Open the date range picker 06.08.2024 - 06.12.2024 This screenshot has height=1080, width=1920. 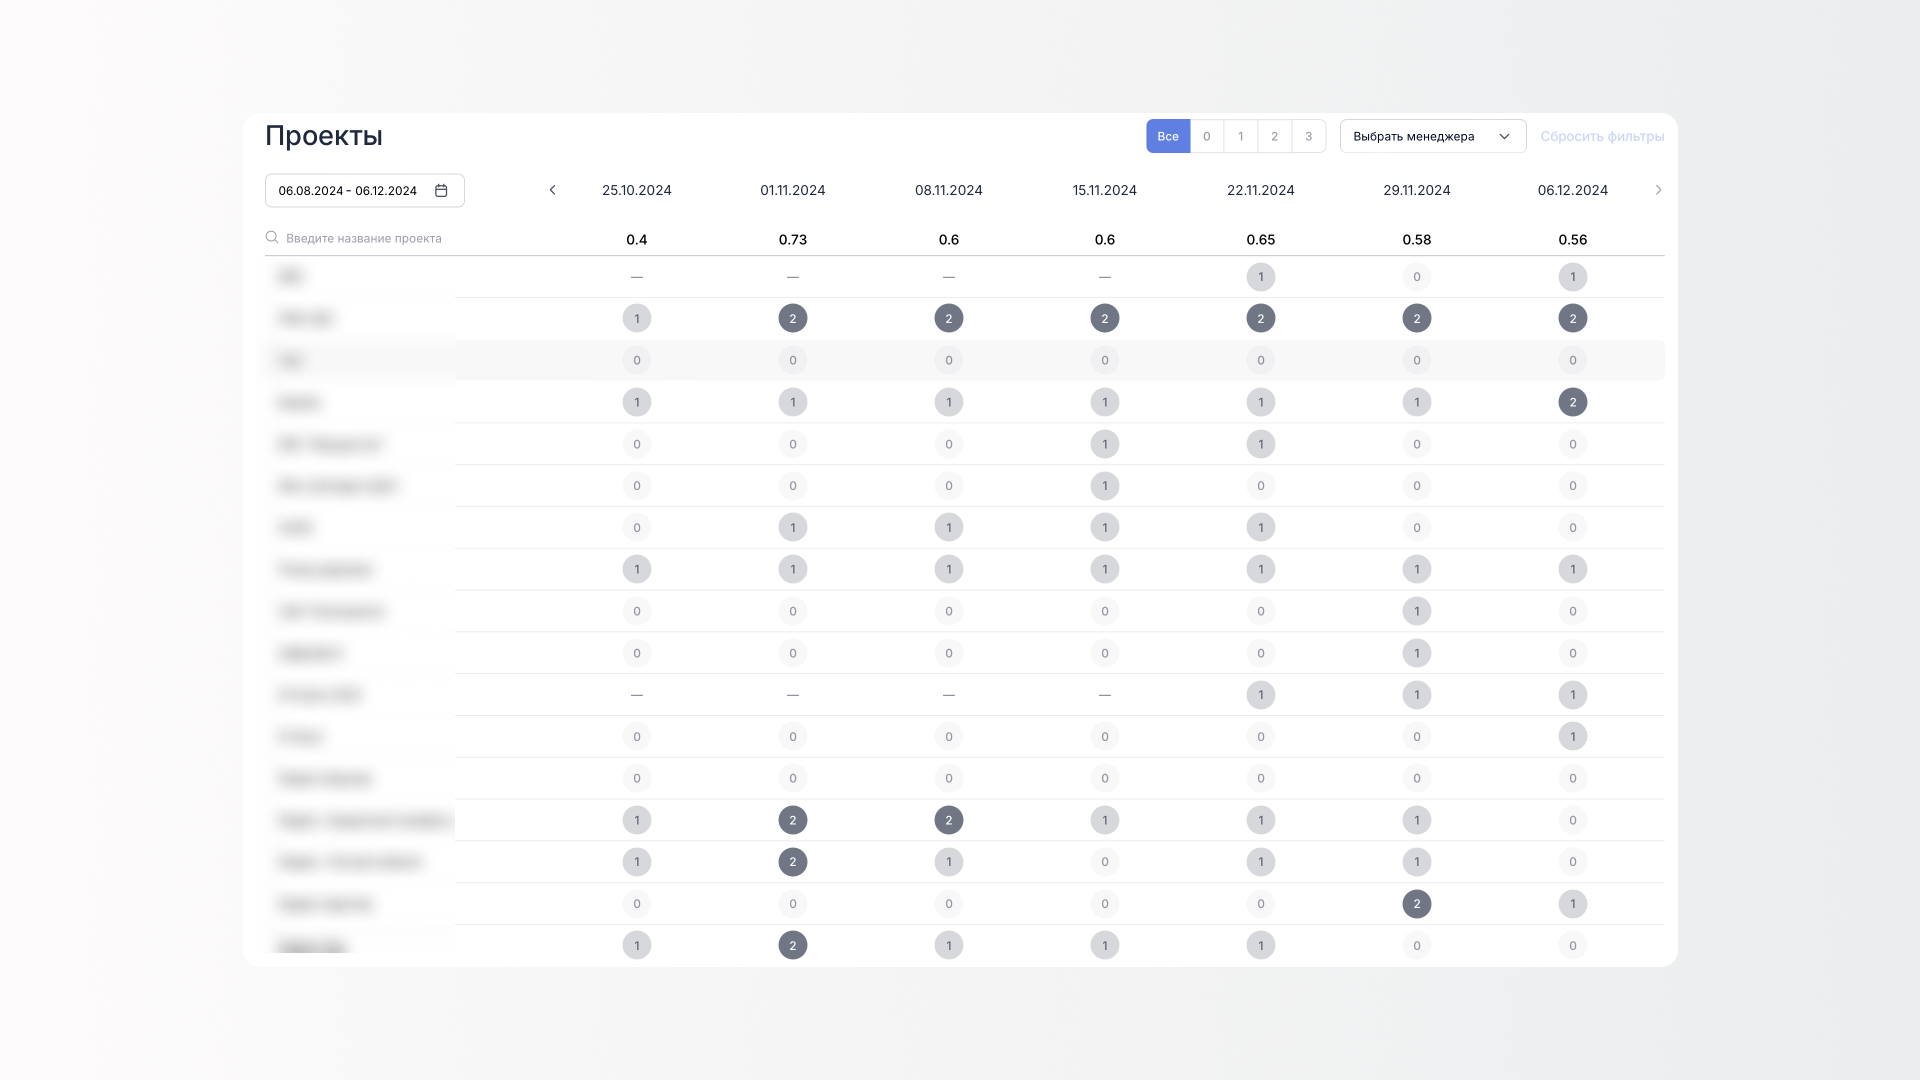pyautogui.click(x=348, y=191)
